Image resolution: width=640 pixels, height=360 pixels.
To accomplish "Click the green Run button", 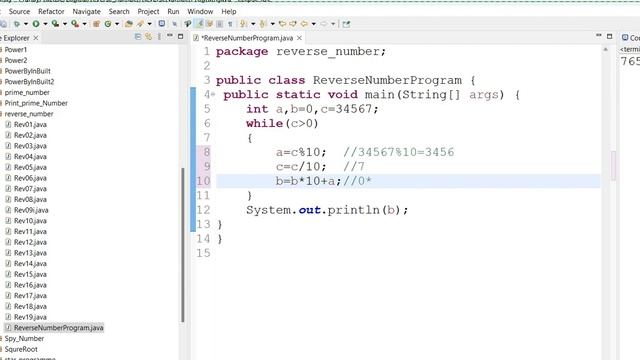I will (36, 24).
